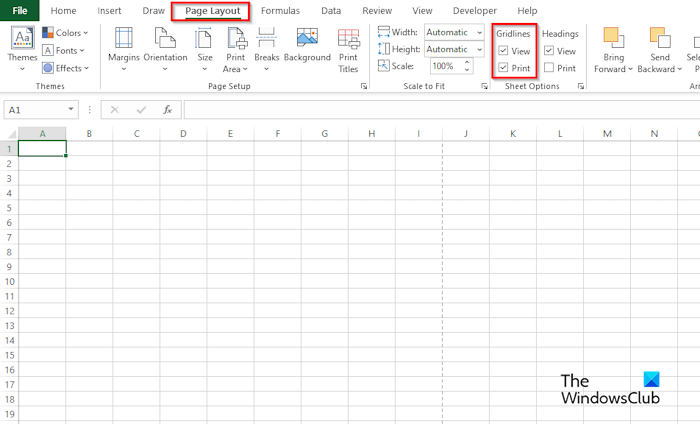Click the Background image icon
Screen dimensions: 700x424
[x=307, y=38]
